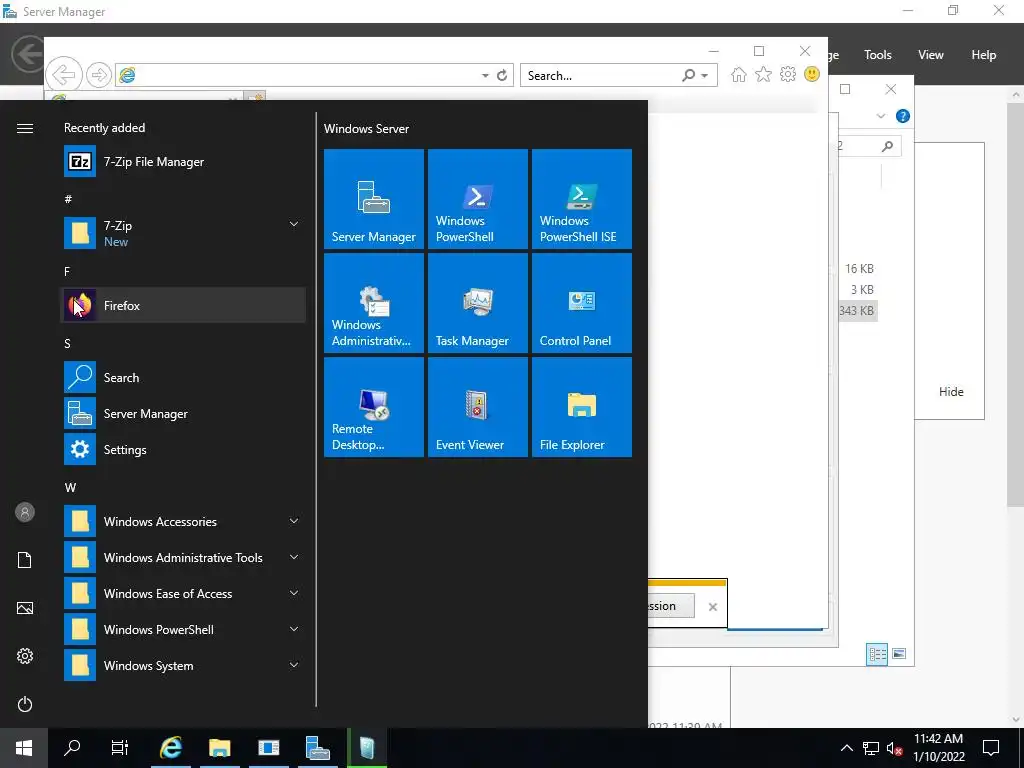Show hidden system tray icons
1024x768 pixels.
(846, 748)
